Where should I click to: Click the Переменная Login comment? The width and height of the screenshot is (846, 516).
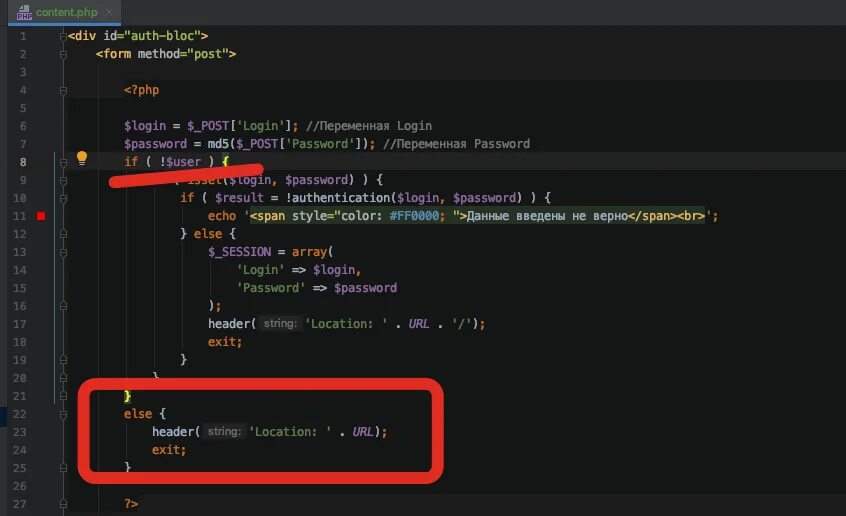369,126
